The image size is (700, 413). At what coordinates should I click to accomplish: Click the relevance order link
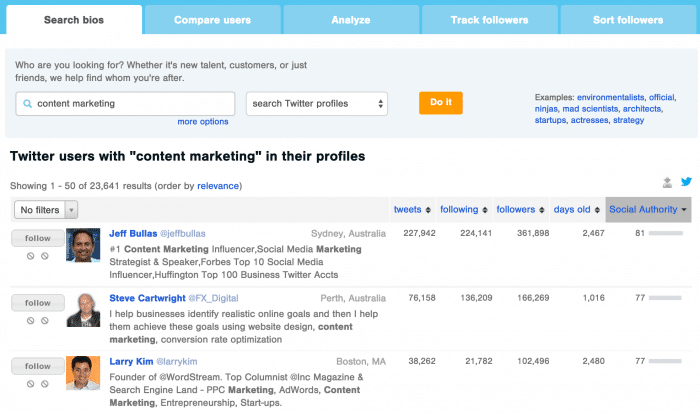coord(218,186)
